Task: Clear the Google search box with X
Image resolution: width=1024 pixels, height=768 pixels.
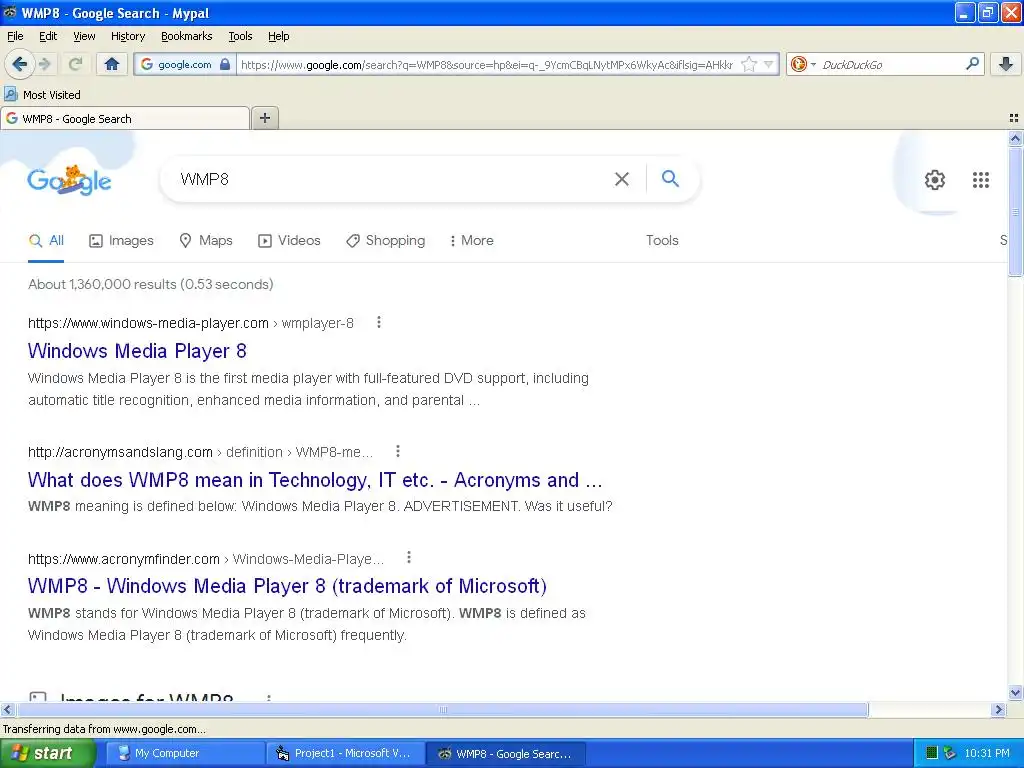Action: pos(622,179)
